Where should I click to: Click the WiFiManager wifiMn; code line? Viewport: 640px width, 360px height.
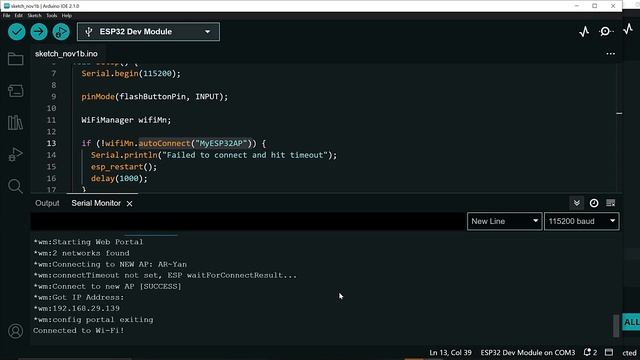pyautogui.click(x=126, y=120)
